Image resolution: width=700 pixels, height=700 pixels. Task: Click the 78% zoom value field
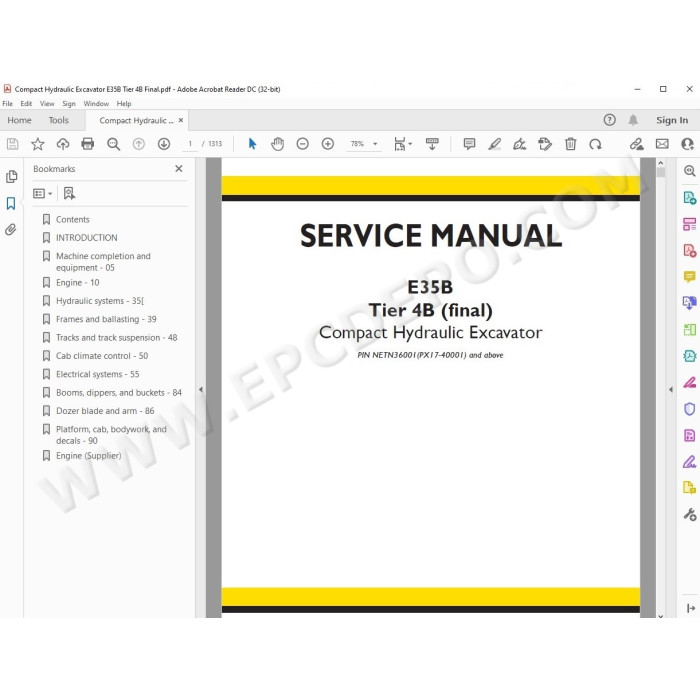[357, 144]
